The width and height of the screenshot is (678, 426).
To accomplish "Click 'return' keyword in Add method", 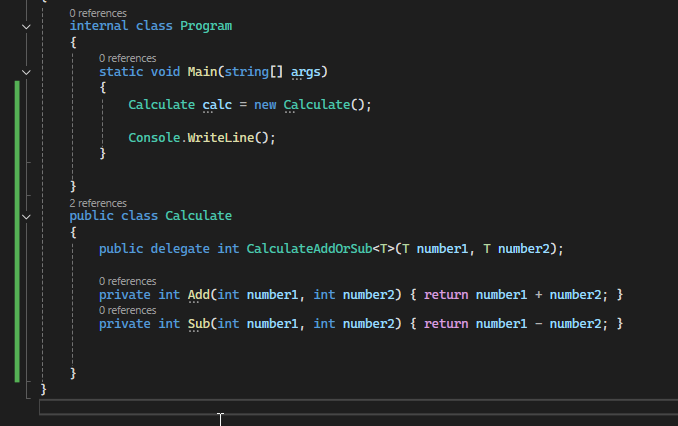I will point(446,295).
